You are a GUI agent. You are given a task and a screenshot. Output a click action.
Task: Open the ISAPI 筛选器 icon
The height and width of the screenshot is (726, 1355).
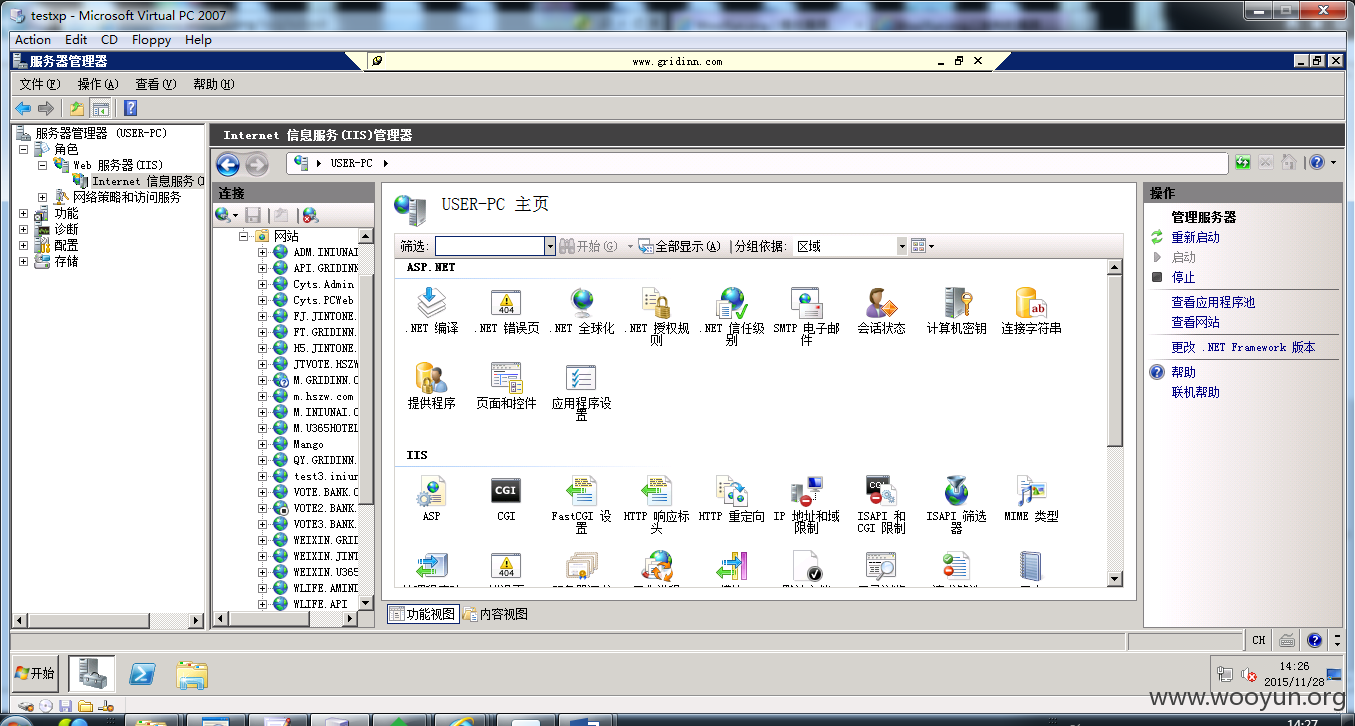pyautogui.click(x=956, y=491)
